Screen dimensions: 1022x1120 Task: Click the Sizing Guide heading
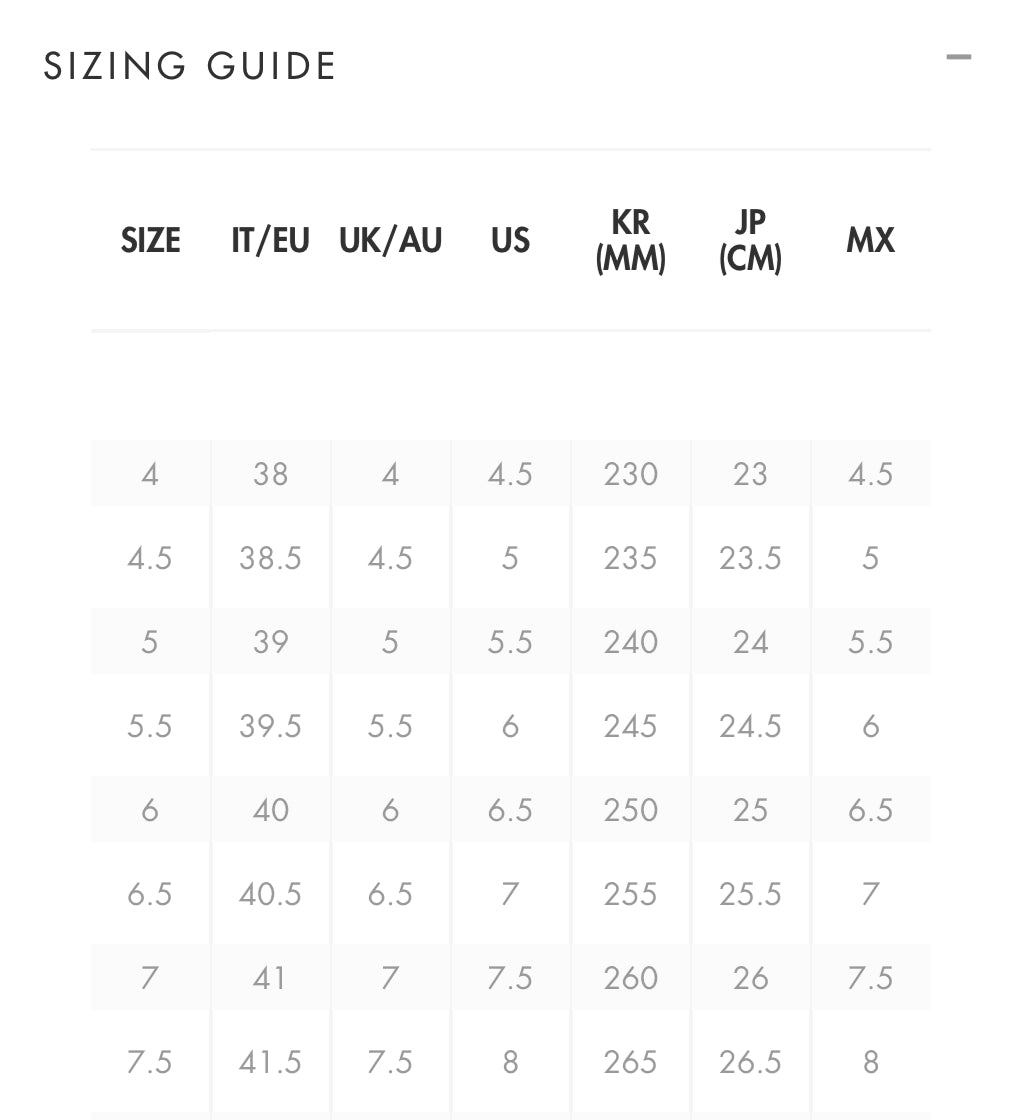click(x=190, y=66)
